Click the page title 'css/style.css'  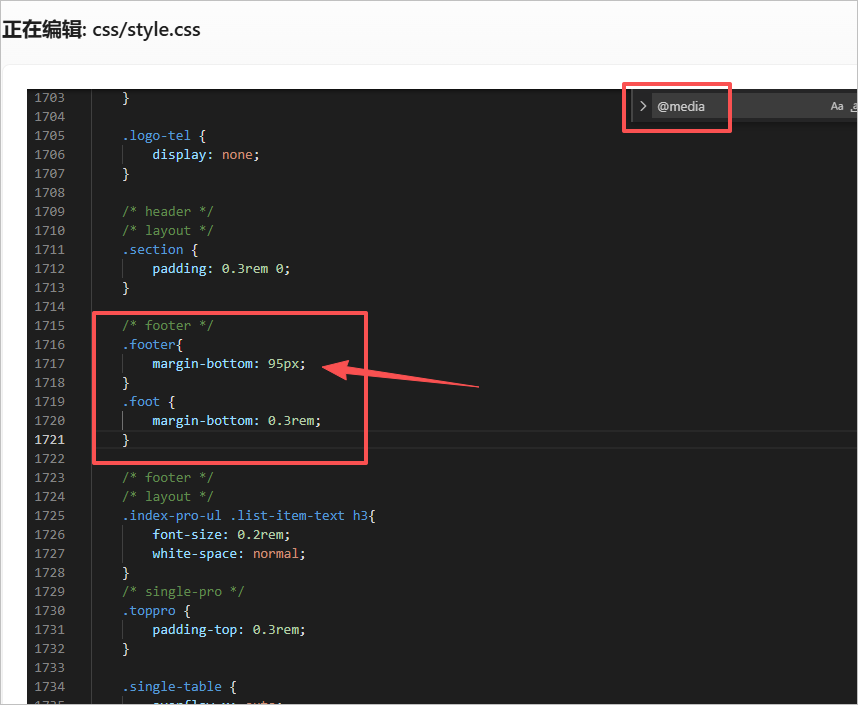coord(146,30)
